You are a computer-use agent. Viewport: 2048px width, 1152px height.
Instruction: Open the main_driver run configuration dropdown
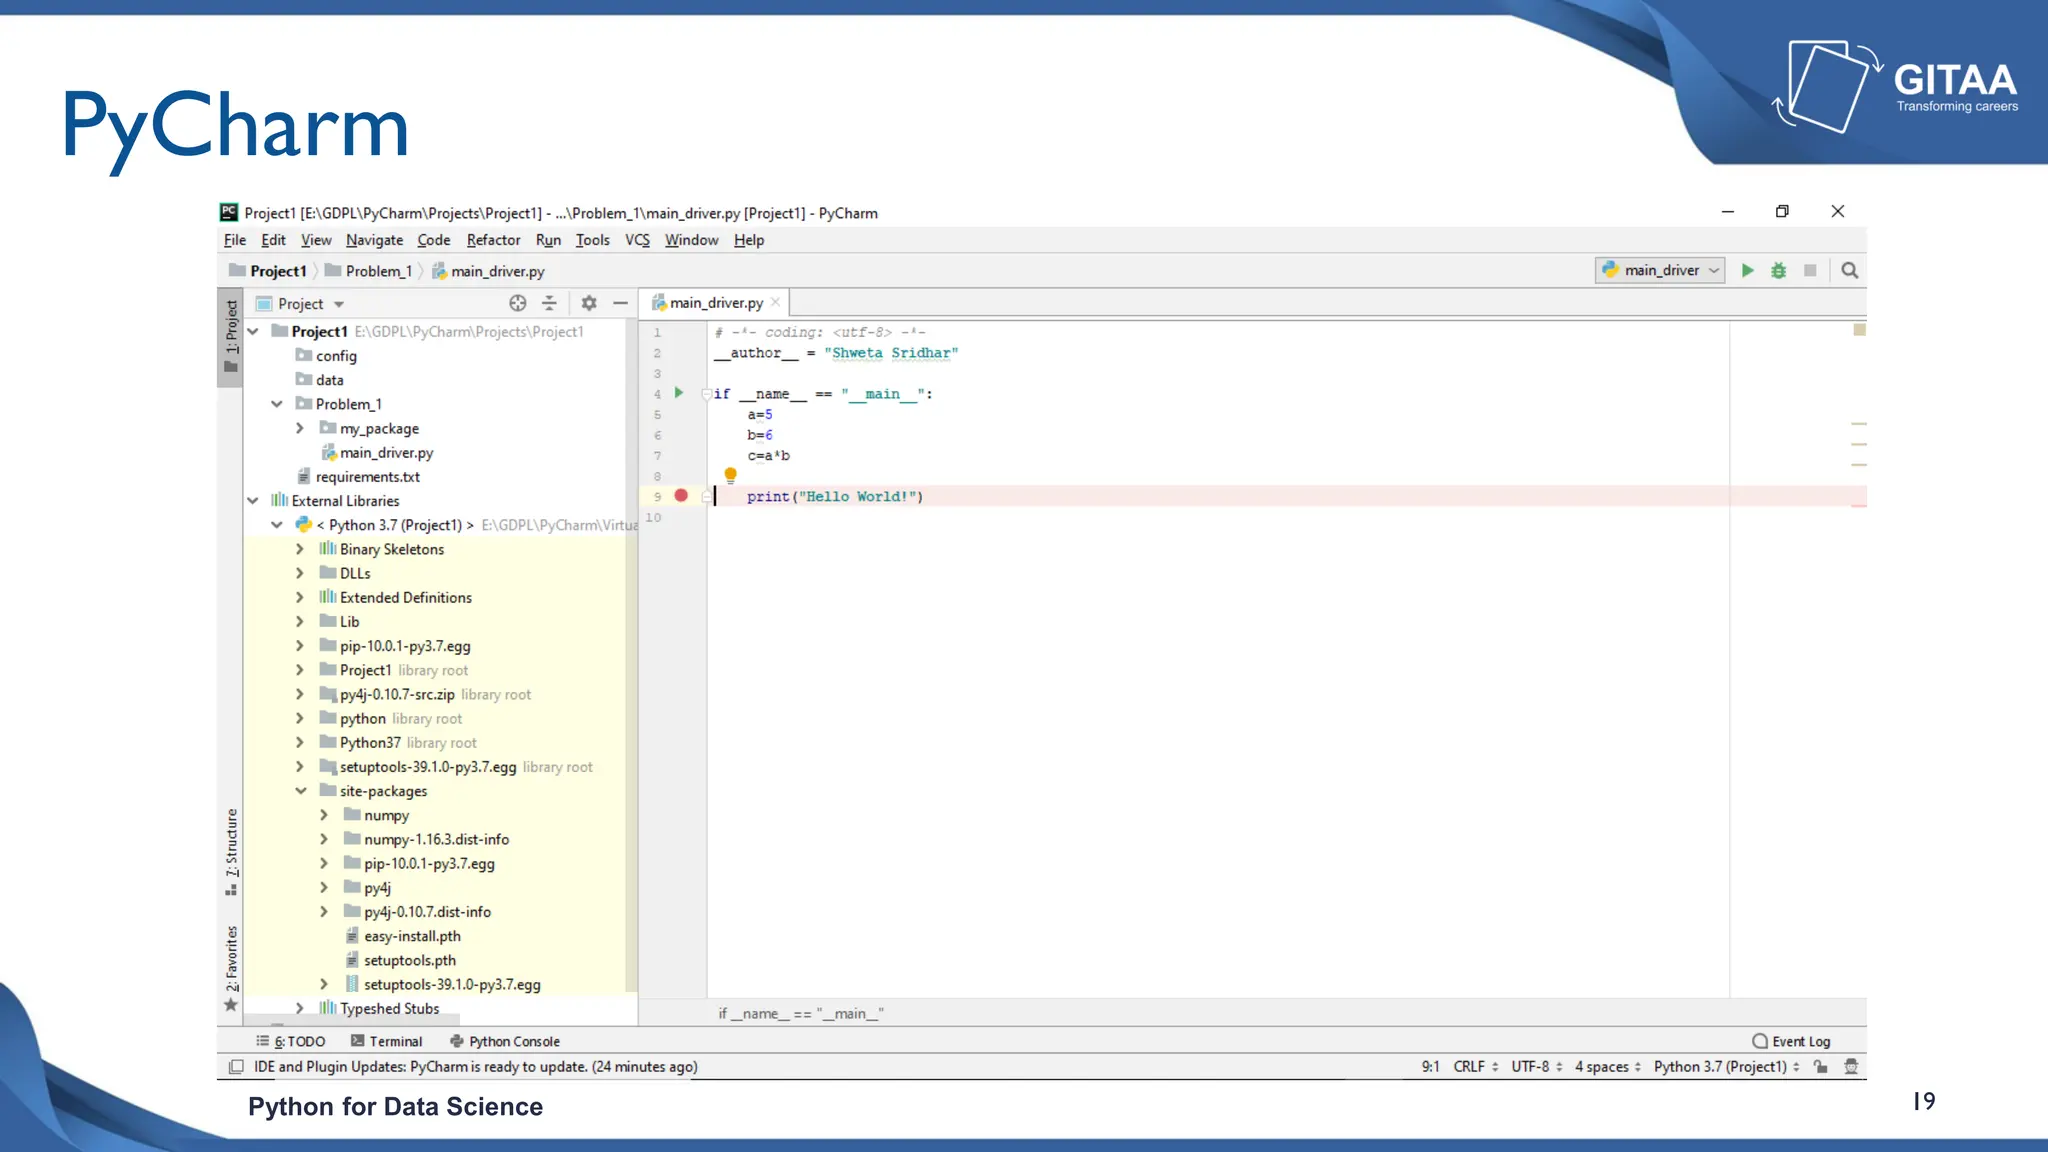[x=1660, y=270]
